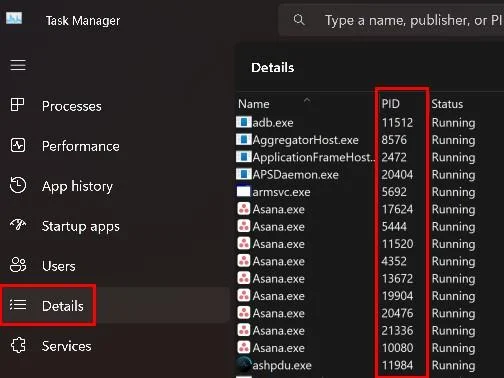Click Asana icon for PID 19904
This screenshot has width=504, height=378.
244,295
